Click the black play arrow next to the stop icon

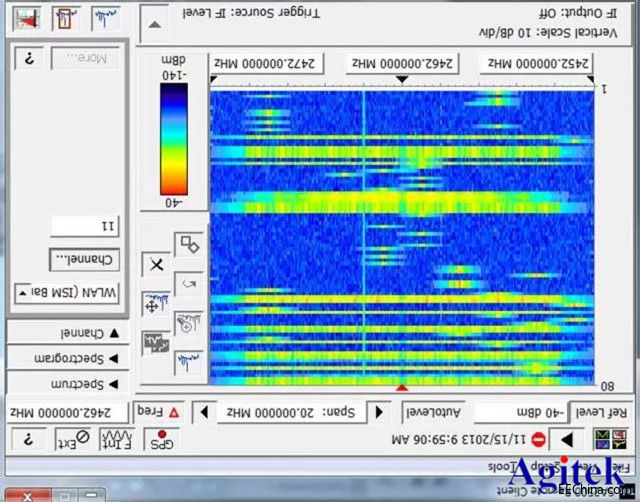pyautogui.click(x=567, y=440)
